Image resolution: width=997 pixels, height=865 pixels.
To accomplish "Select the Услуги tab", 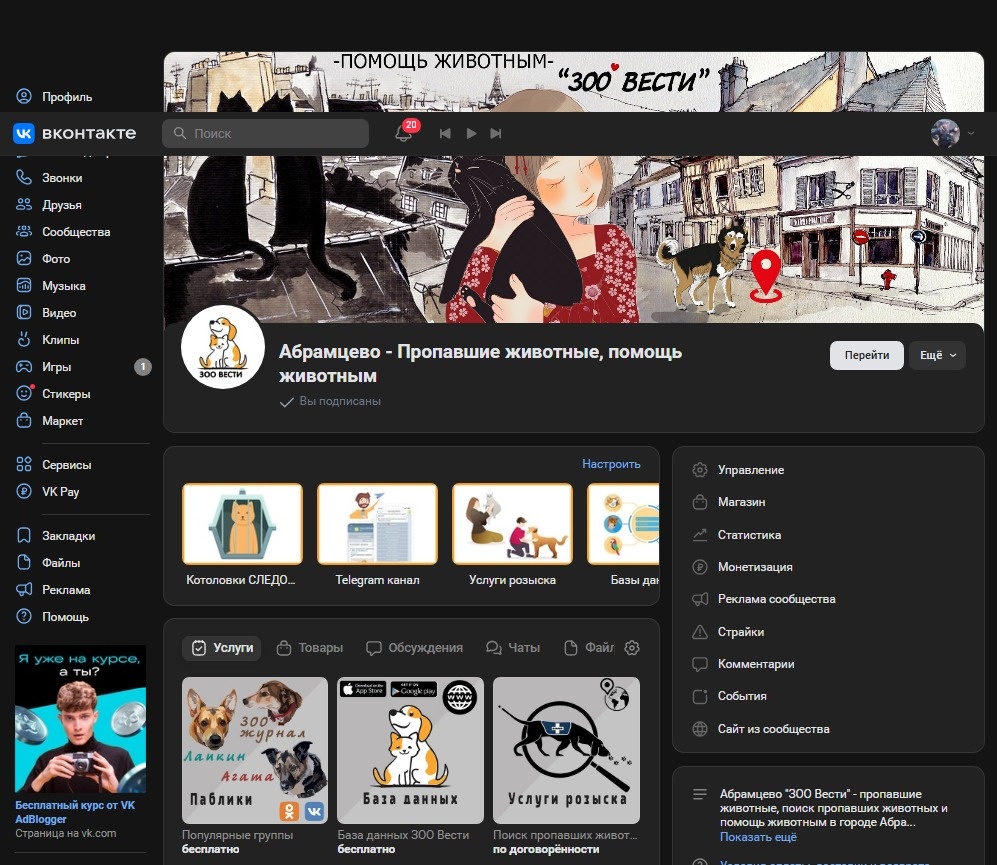I will pos(222,647).
